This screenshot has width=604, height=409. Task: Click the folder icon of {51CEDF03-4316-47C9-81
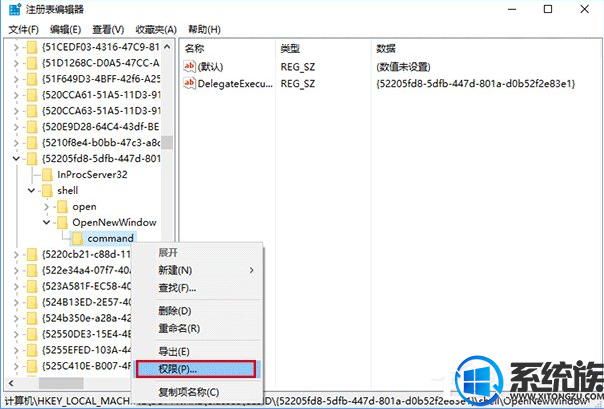(32, 47)
